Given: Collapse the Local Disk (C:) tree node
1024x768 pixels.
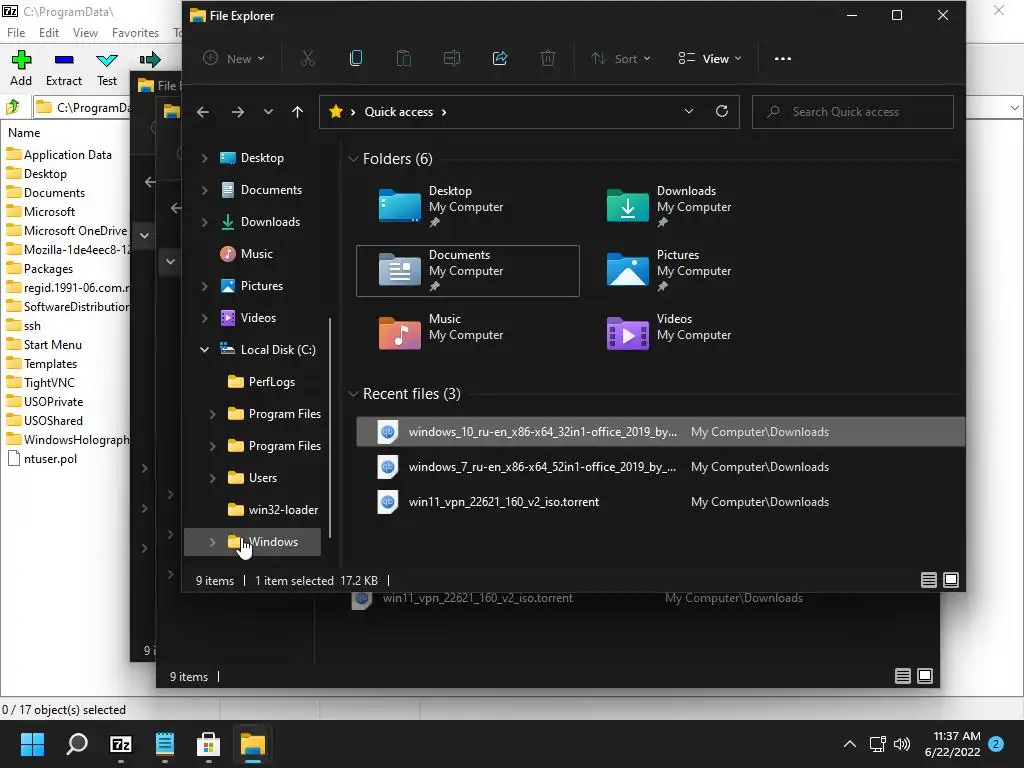Looking at the screenshot, I should pyautogui.click(x=204, y=350).
